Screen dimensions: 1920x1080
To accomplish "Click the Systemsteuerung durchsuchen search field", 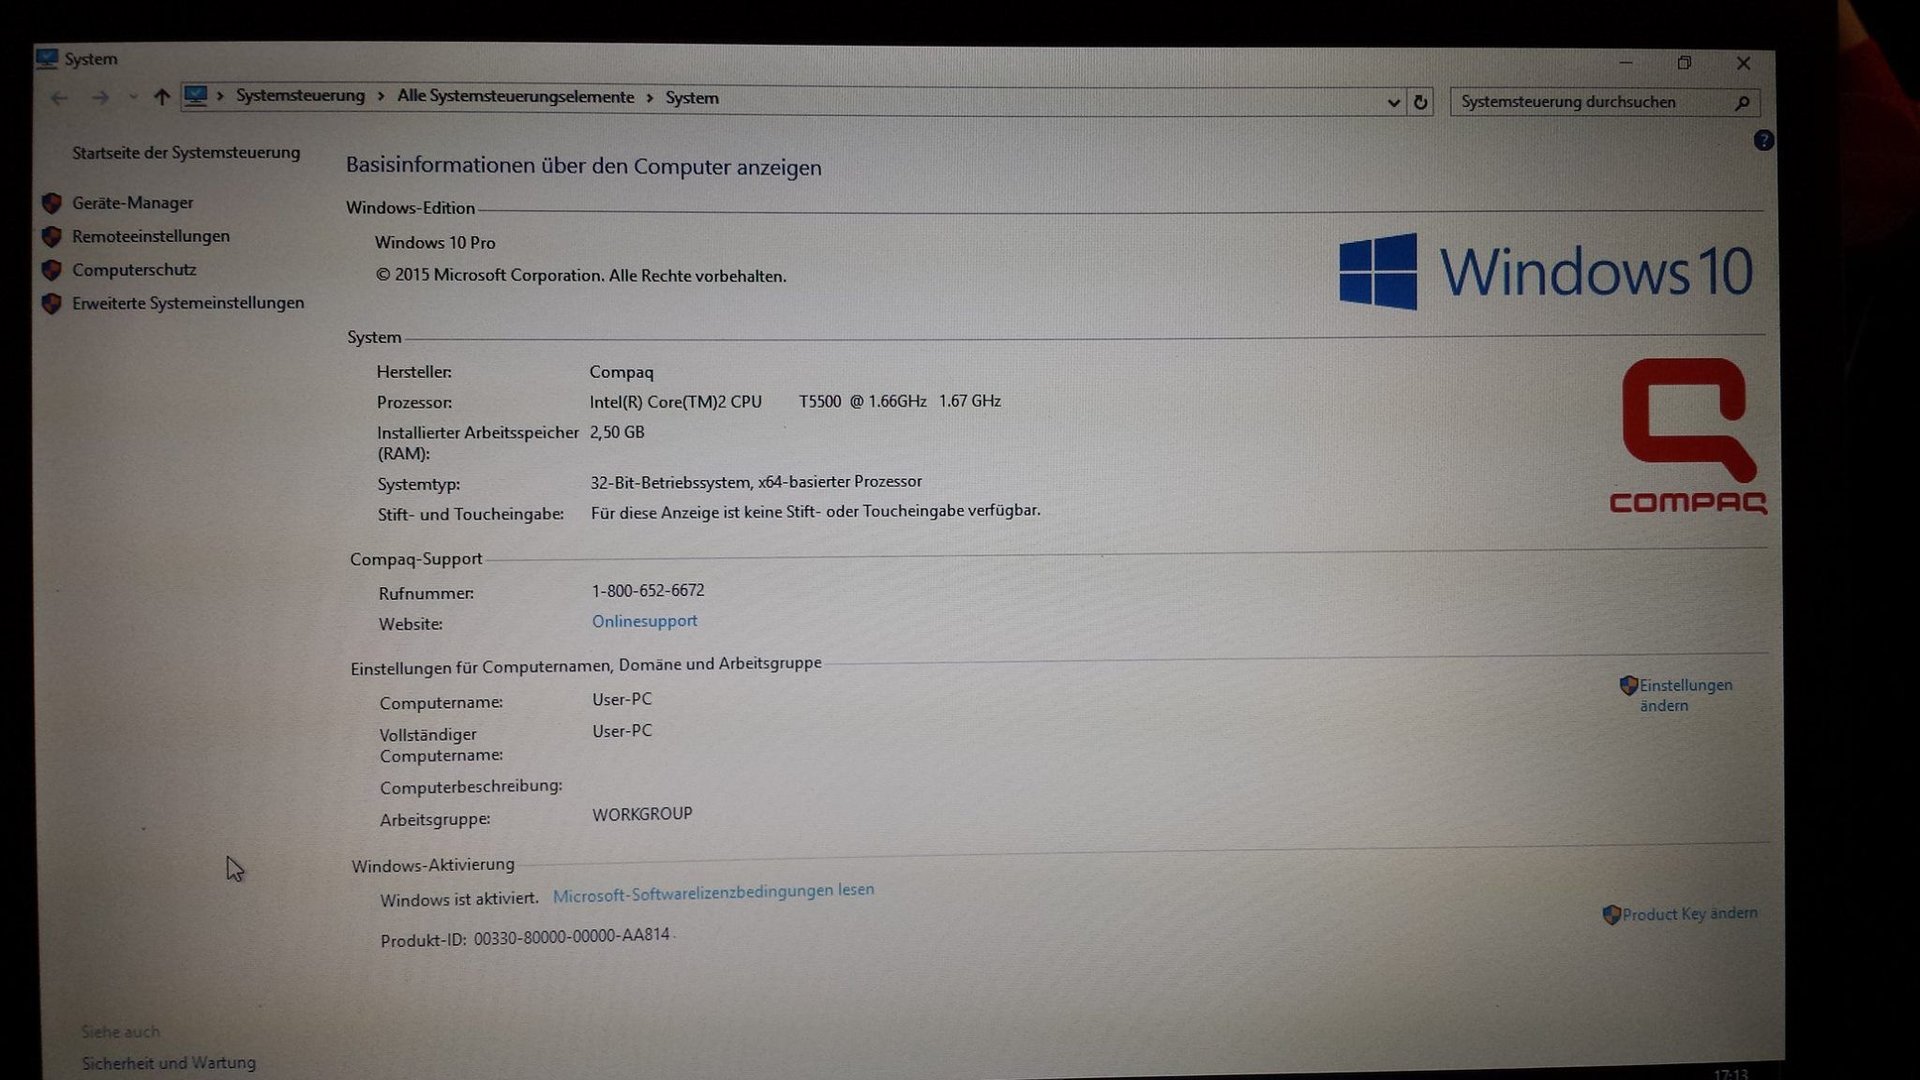I will [x=1604, y=102].
